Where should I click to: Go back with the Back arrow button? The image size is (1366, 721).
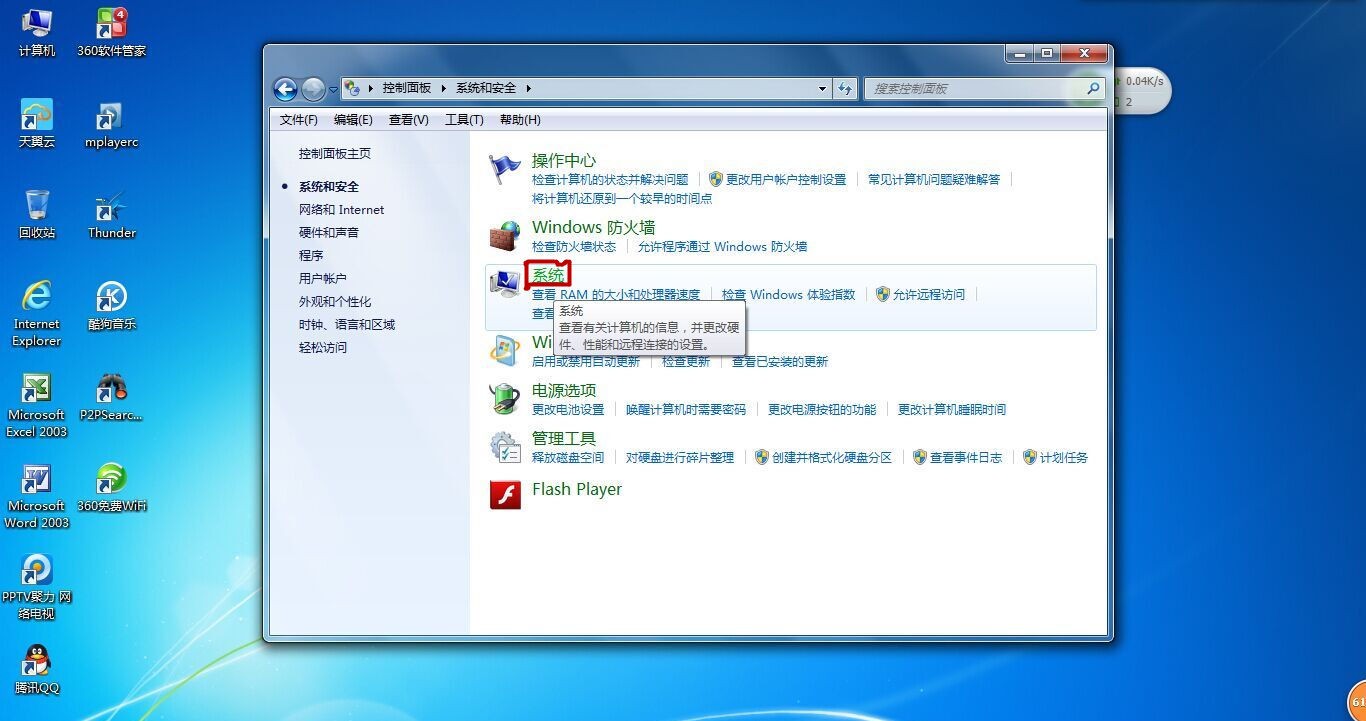click(285, 89)
